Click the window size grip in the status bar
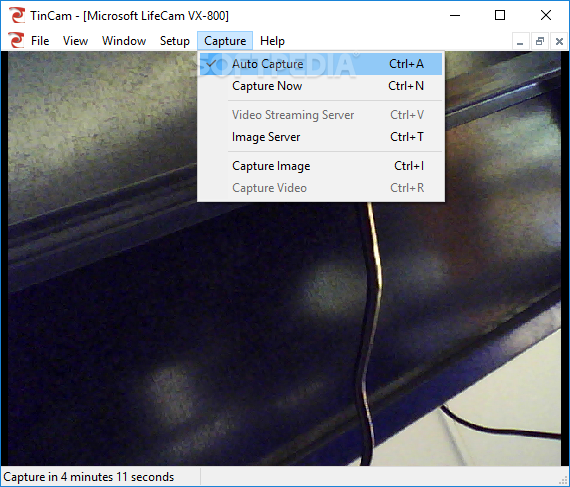 (x=563, y=480)
